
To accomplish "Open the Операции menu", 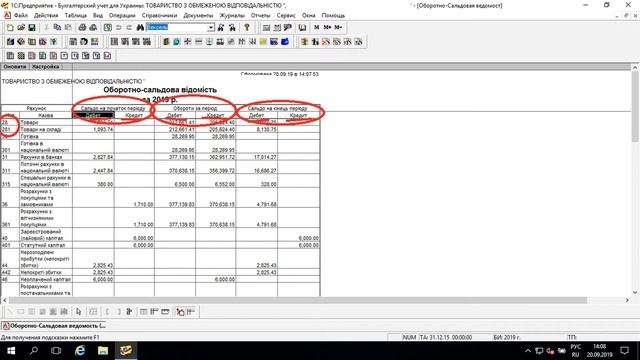I will (x=122, y=16).
